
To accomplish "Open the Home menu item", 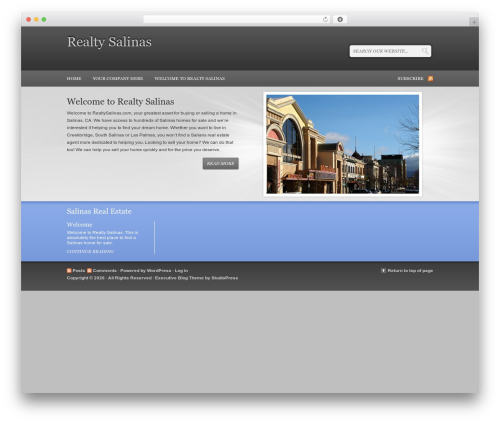I will [74, 79].
